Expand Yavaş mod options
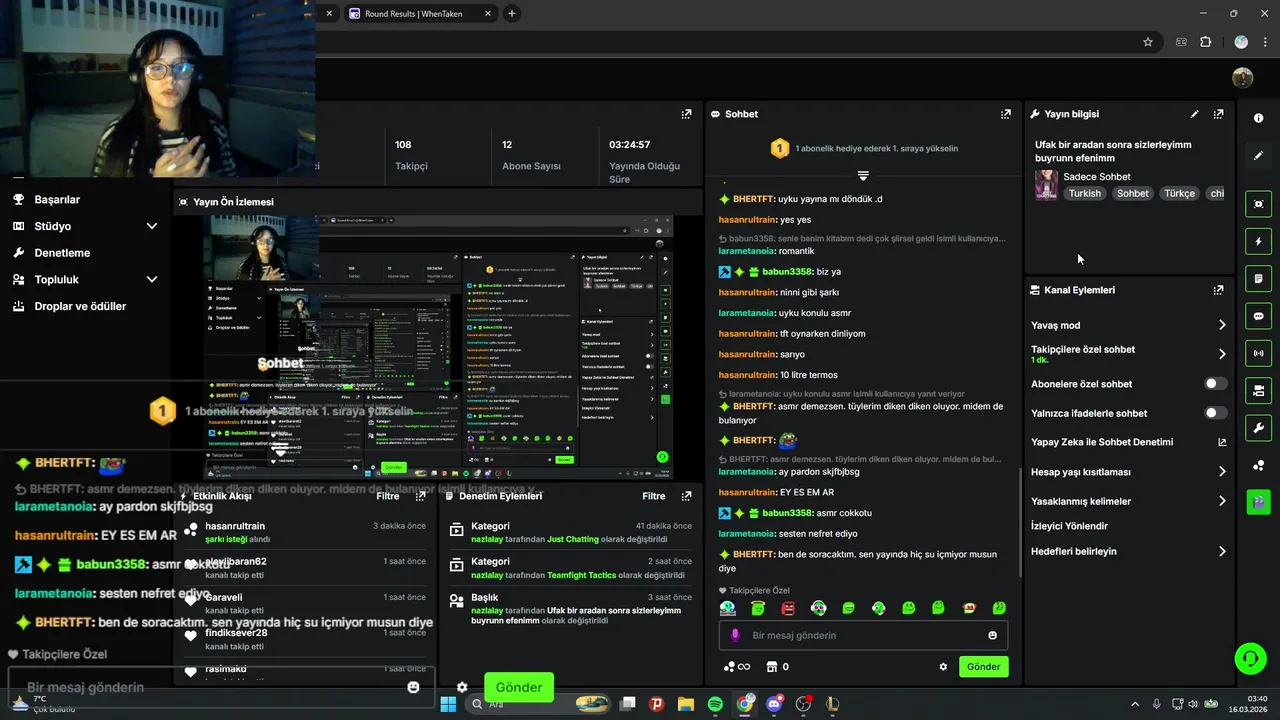 (x=1222, y=325)
